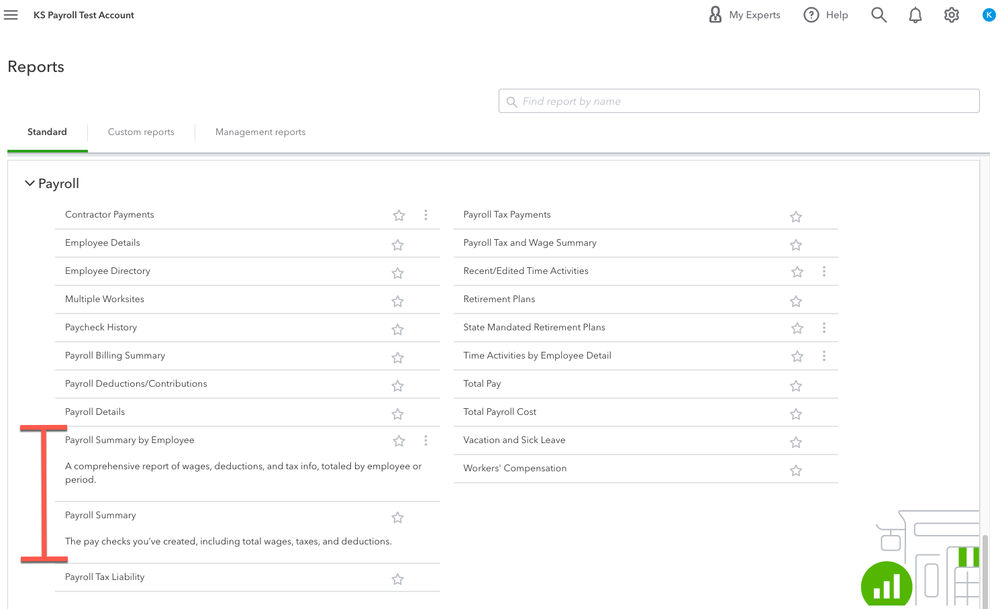The image size is (998, 609).
Task: Open more options for Contractor Payments
Action: point(426,215)
